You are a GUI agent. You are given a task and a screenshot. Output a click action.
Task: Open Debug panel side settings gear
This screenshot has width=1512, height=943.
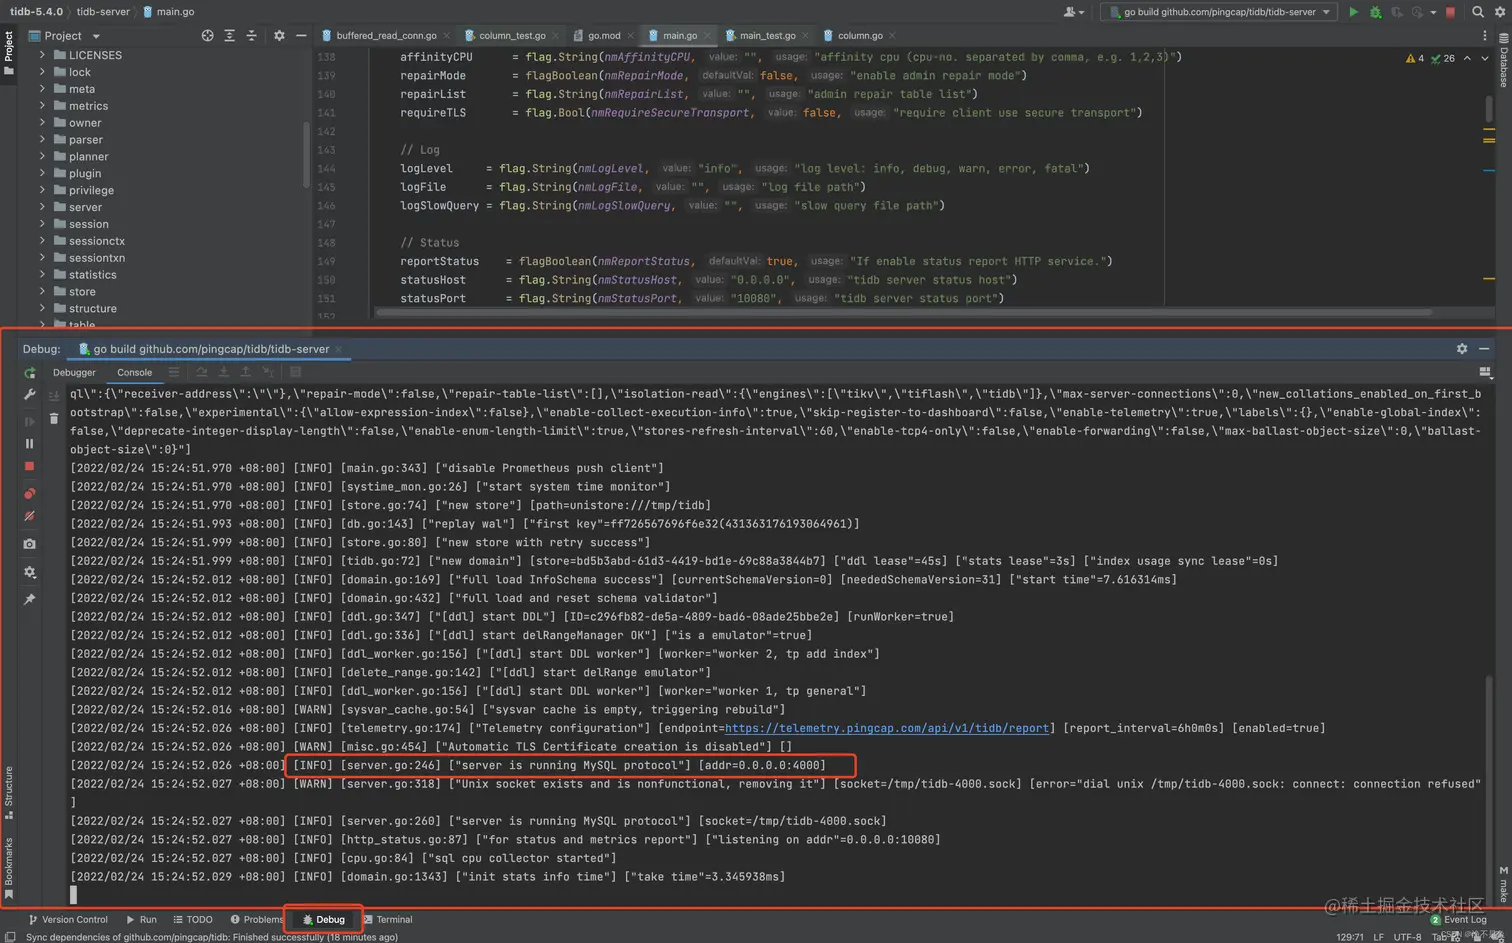pos(30,572)
